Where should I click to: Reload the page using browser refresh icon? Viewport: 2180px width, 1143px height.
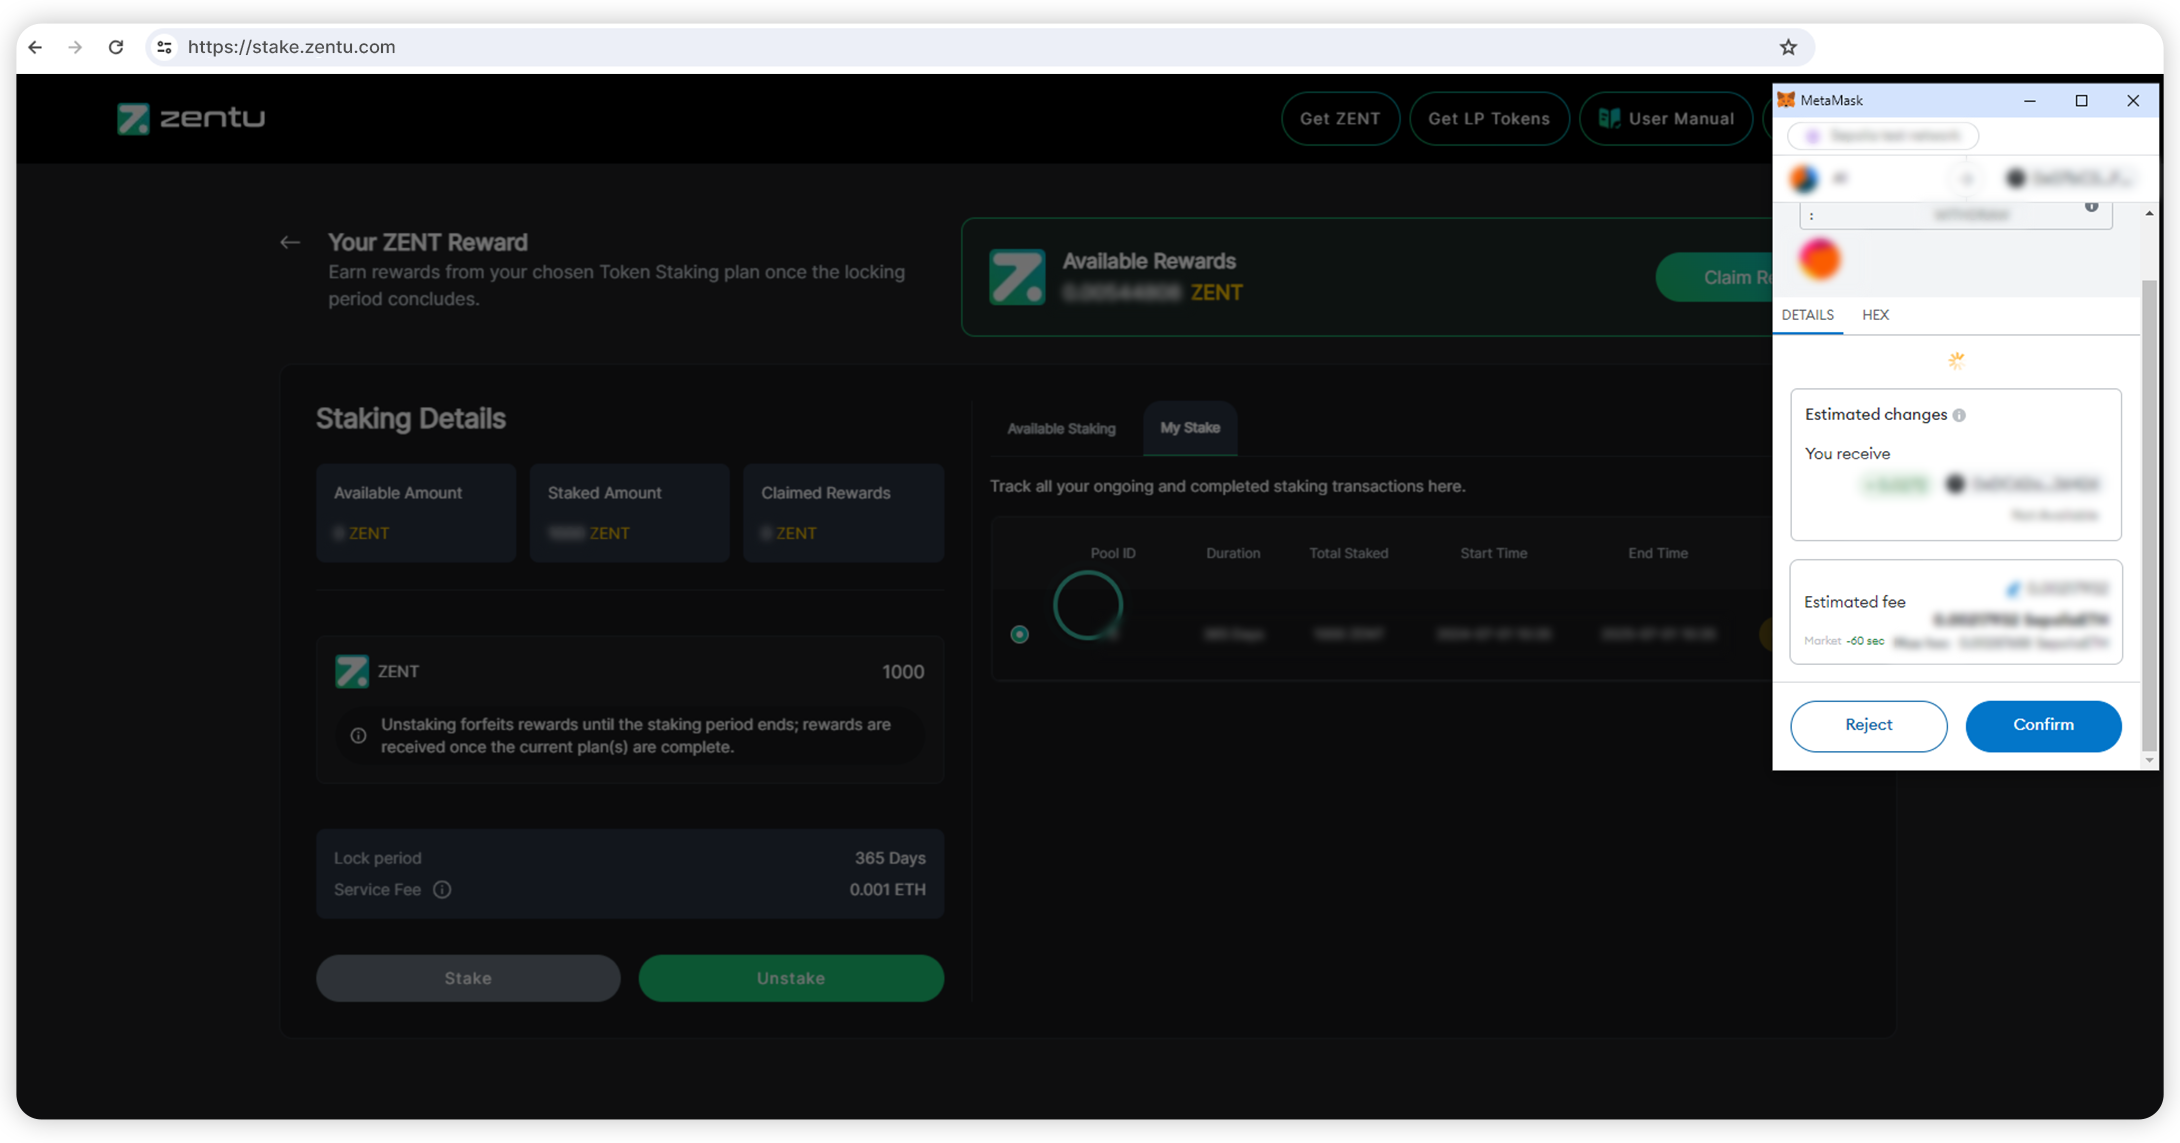pos(116,47)
